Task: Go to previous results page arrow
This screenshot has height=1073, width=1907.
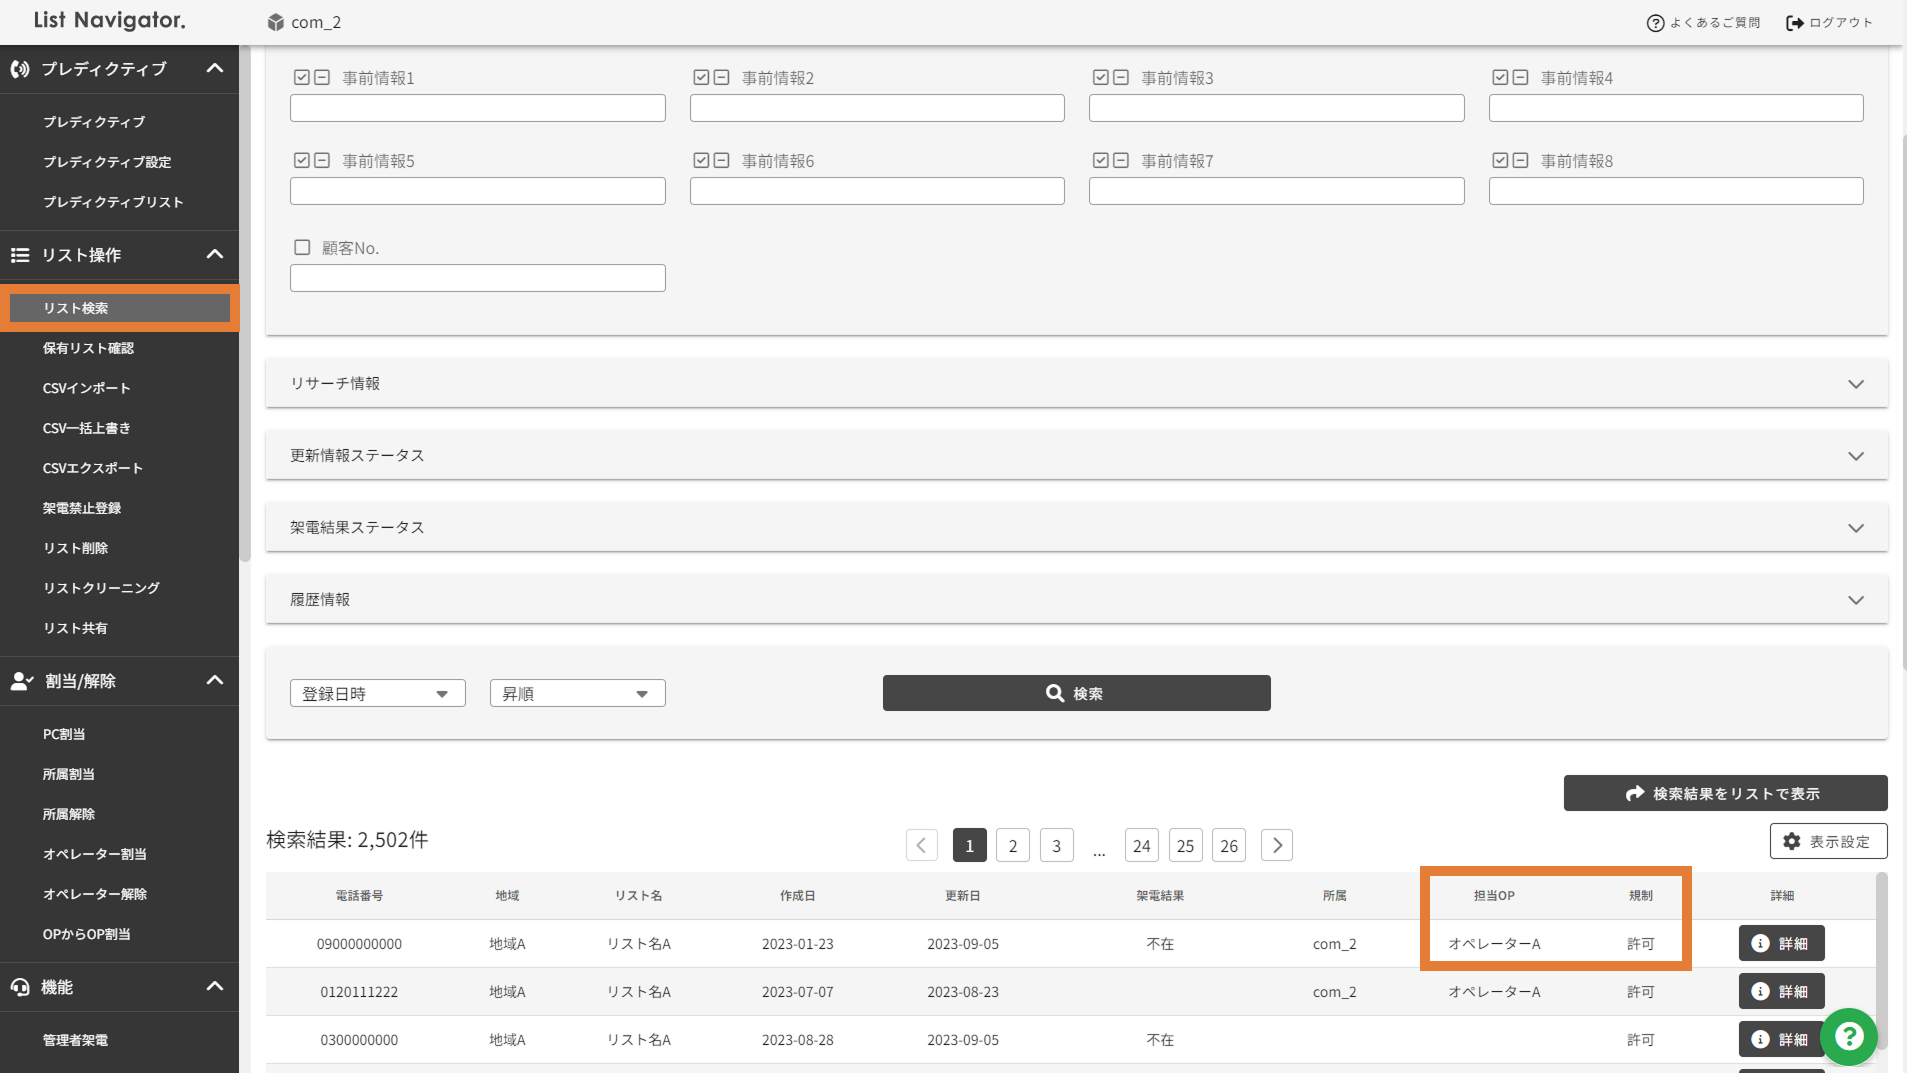Action: 921,845
